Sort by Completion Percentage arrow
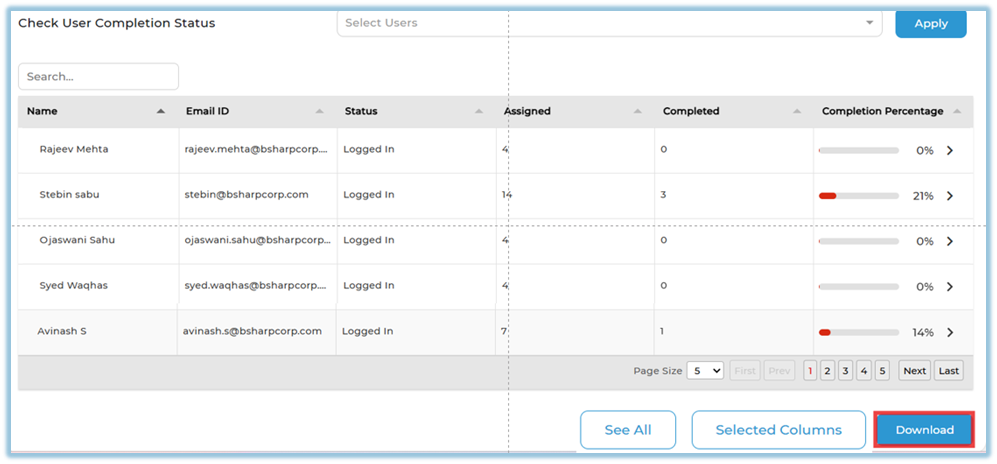 (957, 112)
